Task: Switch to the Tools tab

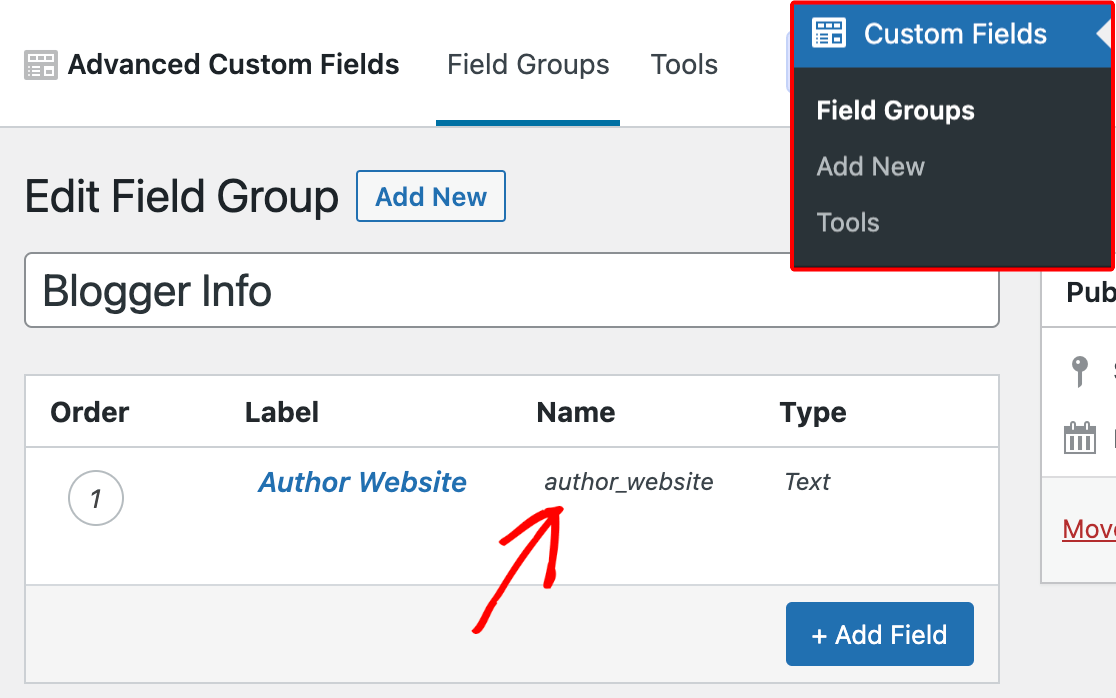Action: (x=684, y=65)
